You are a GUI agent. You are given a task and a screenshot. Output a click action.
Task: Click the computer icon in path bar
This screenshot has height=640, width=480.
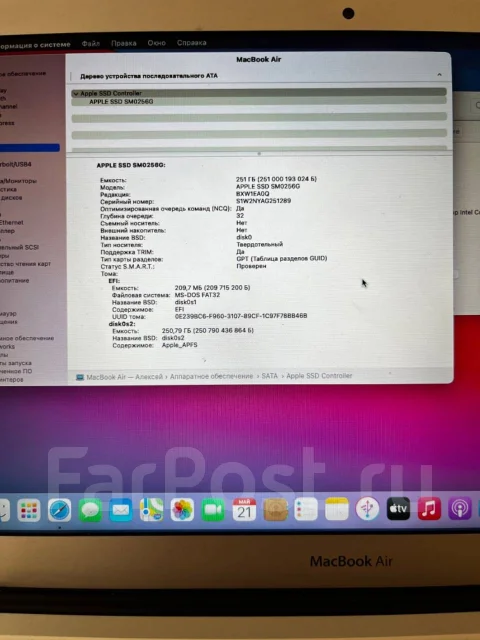(x=80, y=378)
